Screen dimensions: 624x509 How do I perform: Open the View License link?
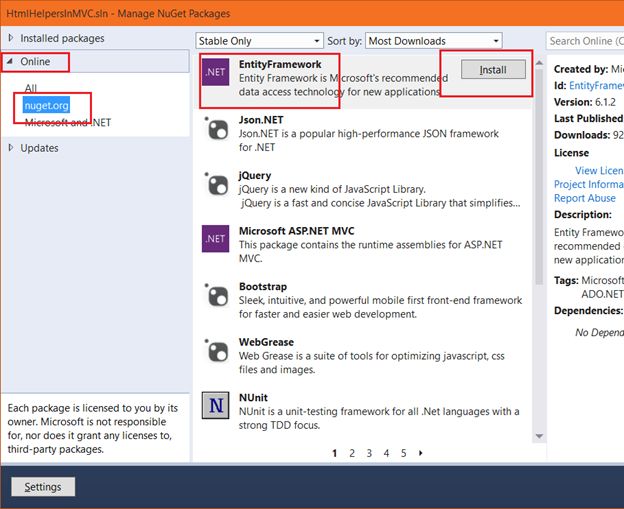[599, 170]
